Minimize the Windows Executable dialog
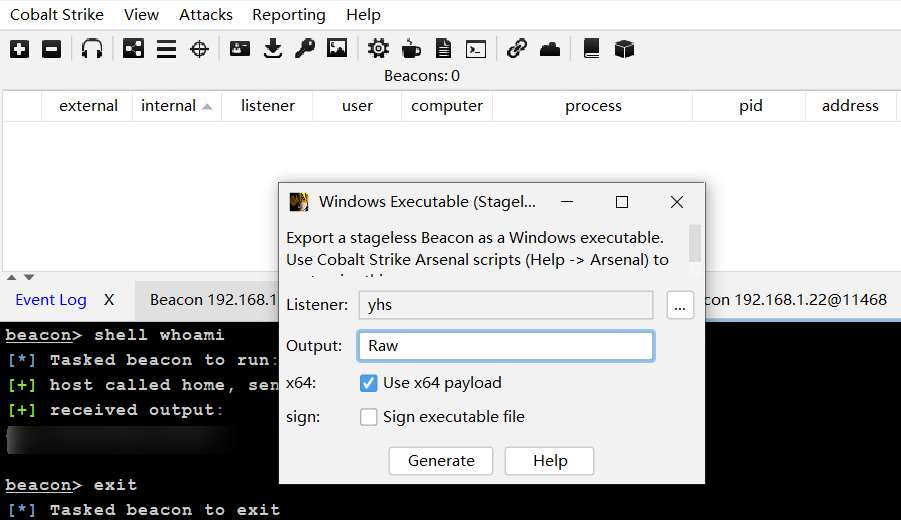The image size is (901, 520). 567,202
